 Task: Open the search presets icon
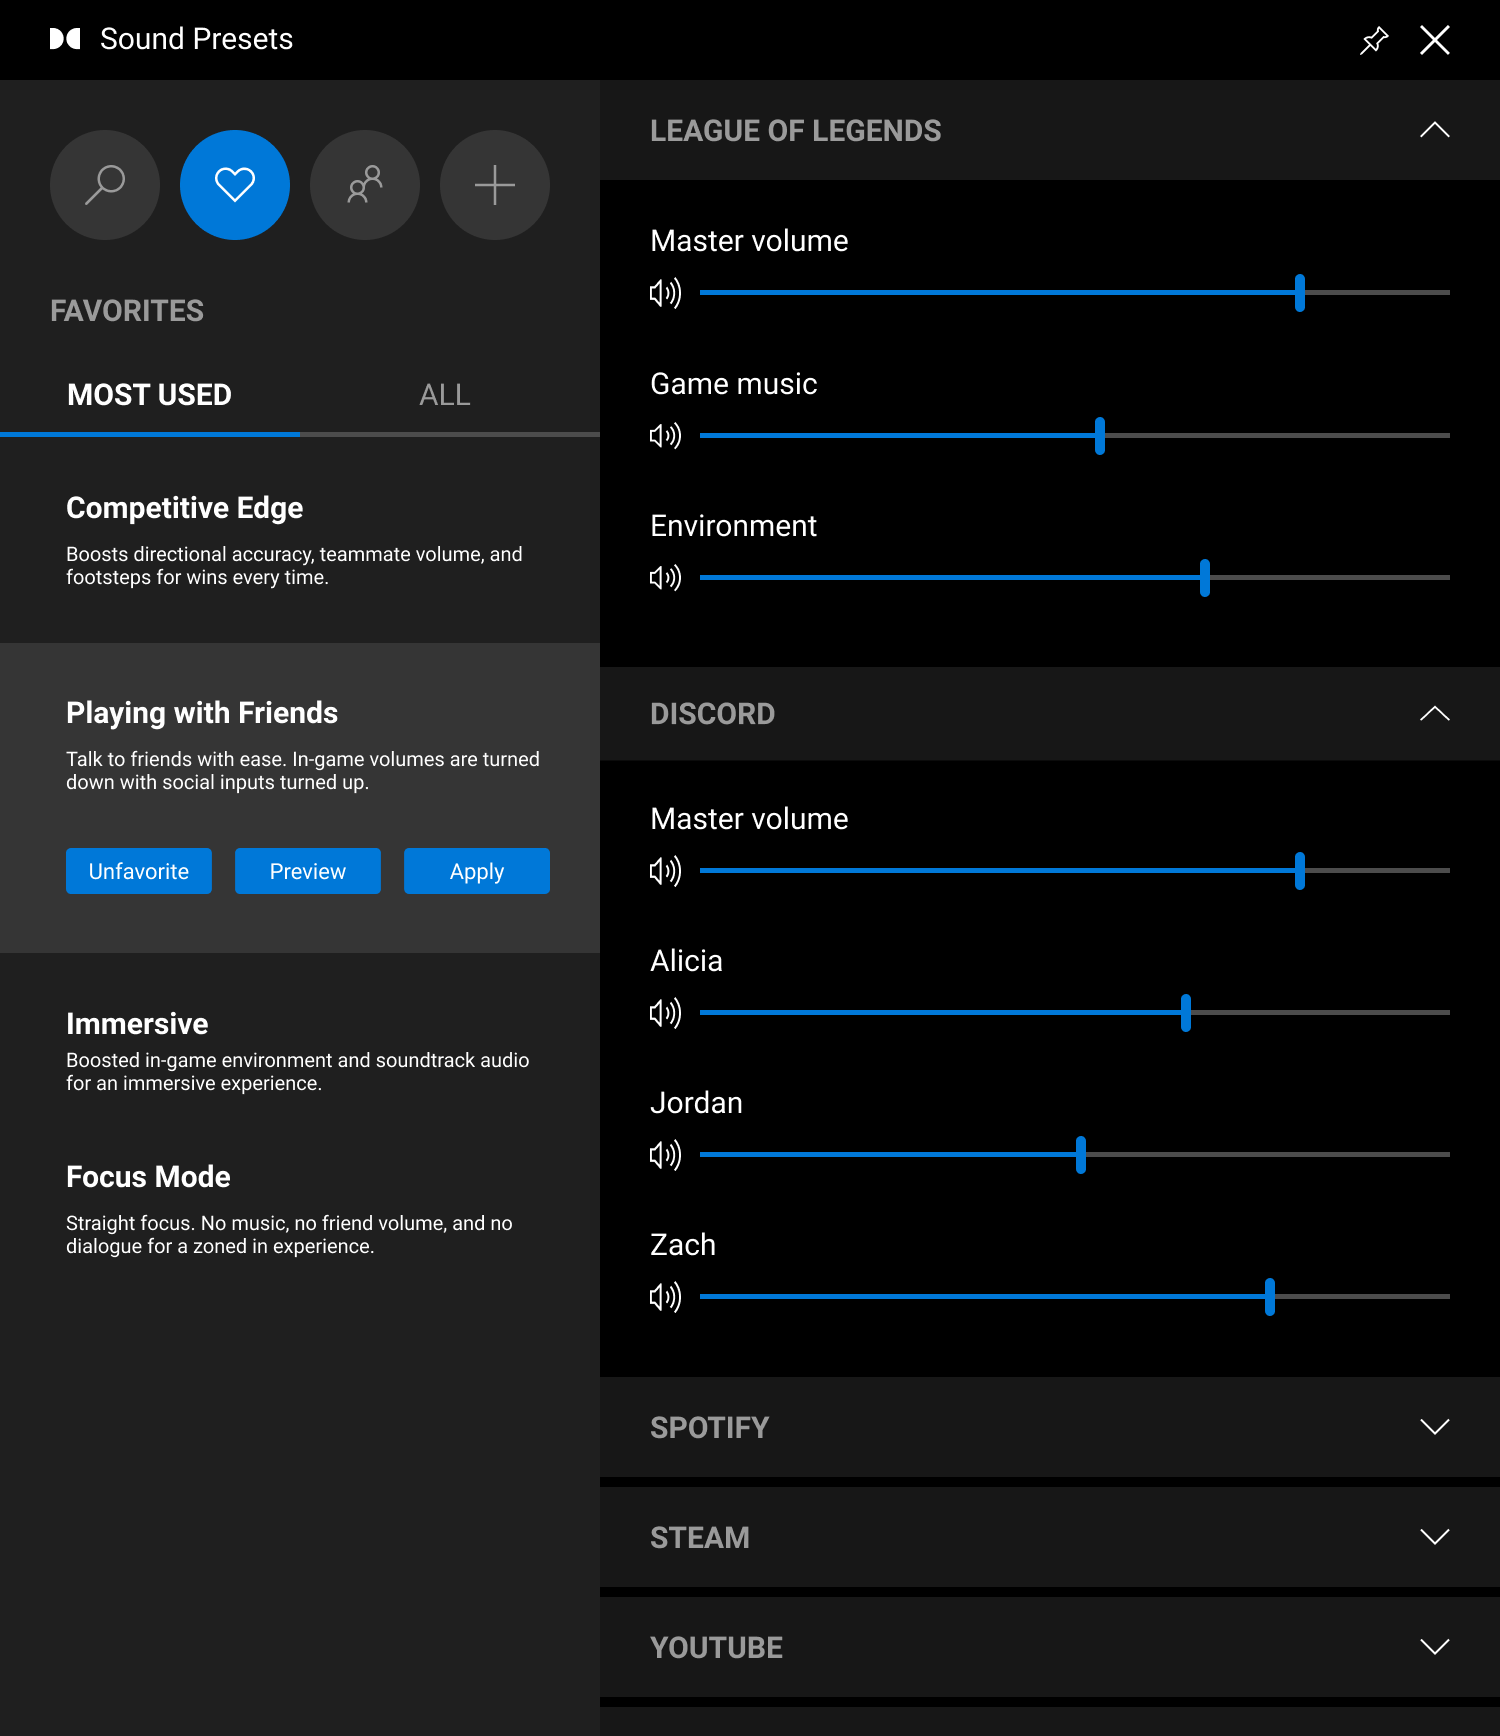click(105, 185)
